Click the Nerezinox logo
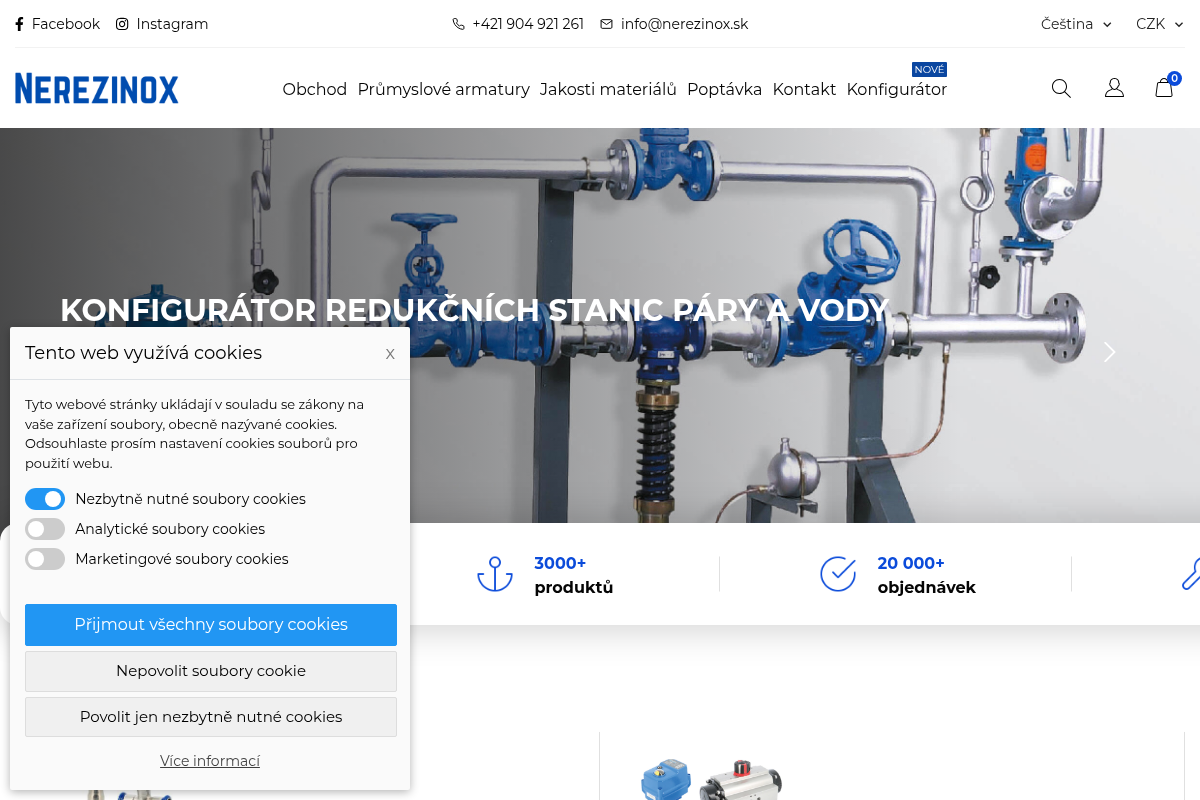Viewport: 1200px width, 800px height. point(97,89)
